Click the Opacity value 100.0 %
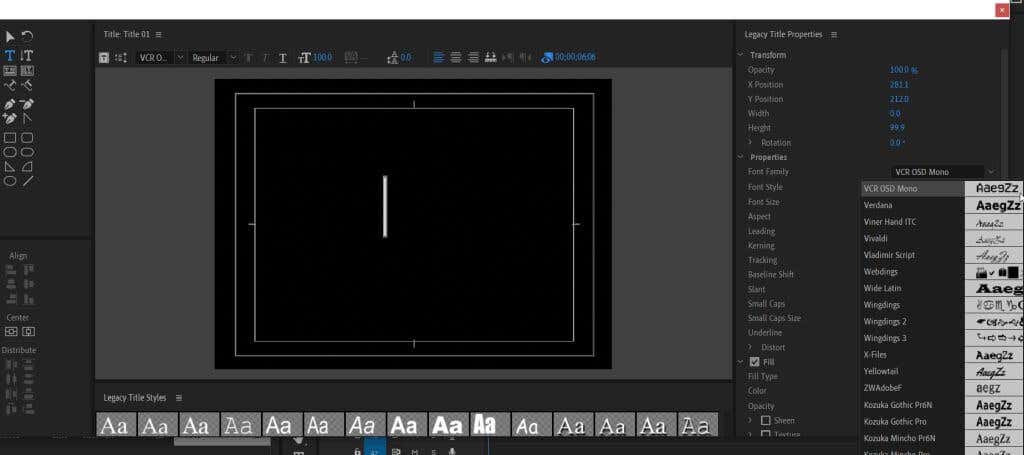 click(x=903, y=70)
